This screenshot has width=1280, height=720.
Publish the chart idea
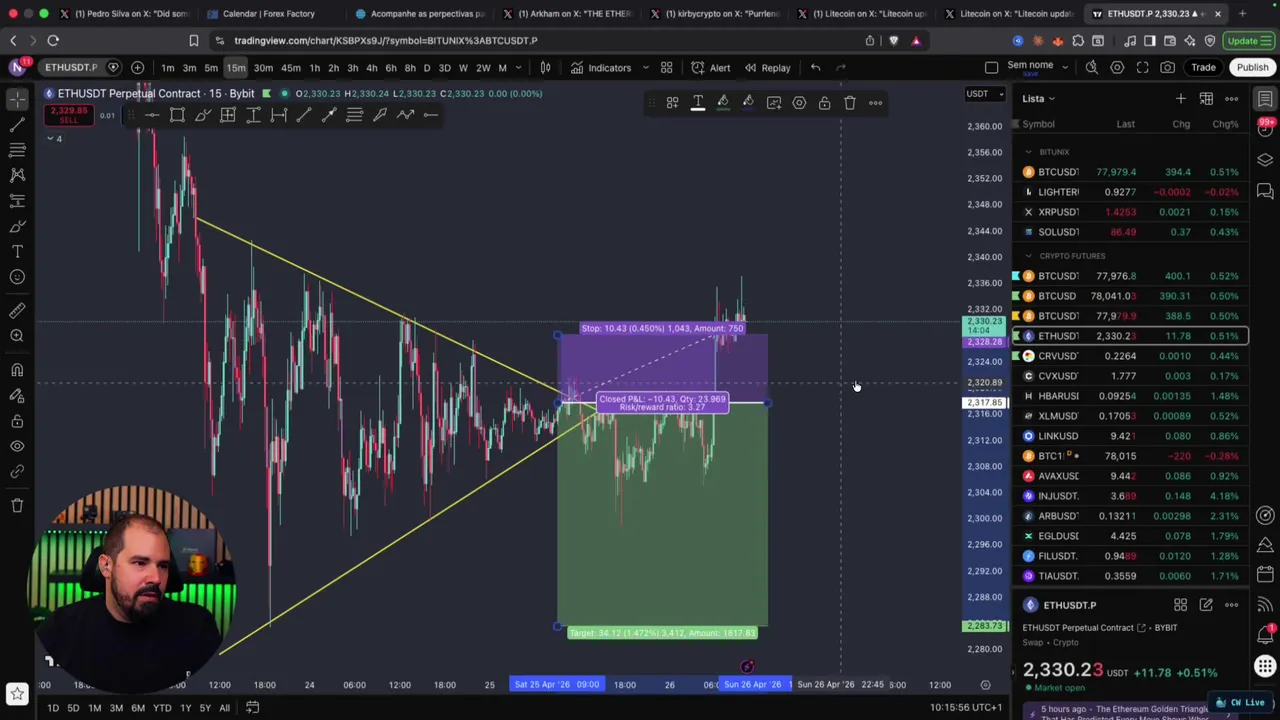pyautogui.click(x=1252, y=67)
